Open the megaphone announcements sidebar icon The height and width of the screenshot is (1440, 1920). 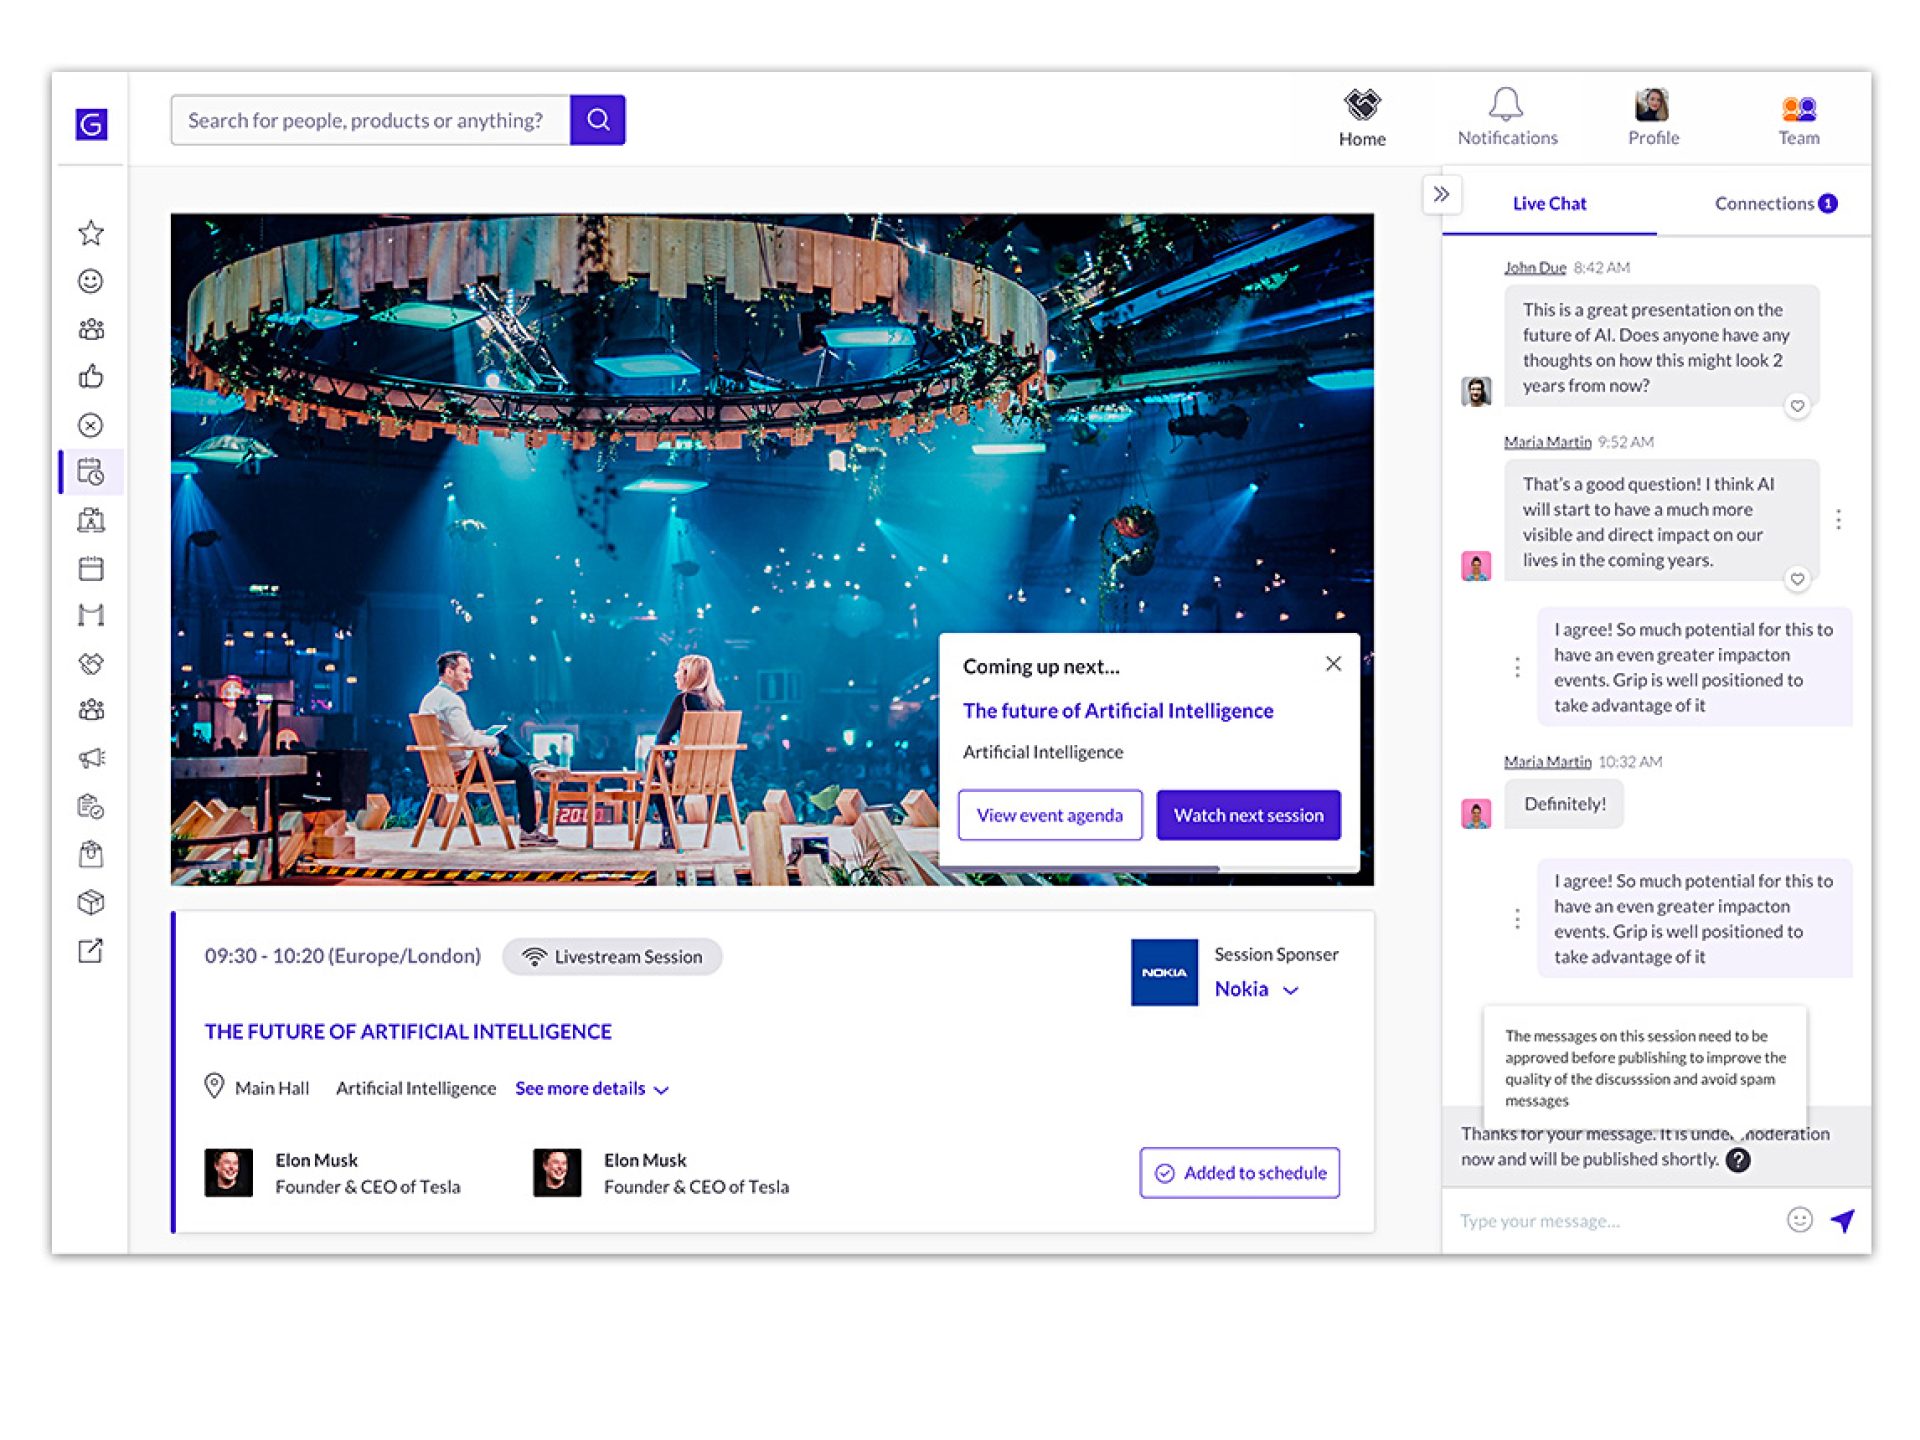point(91,758)
